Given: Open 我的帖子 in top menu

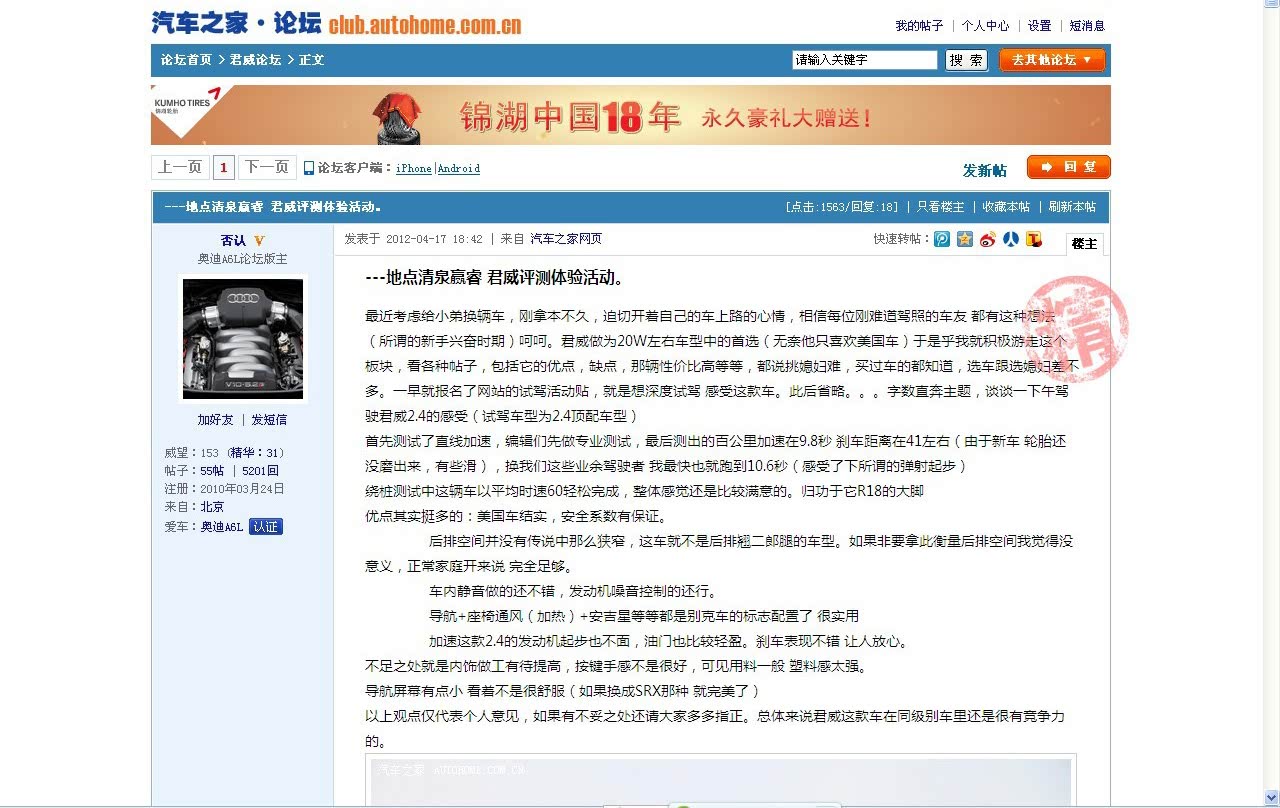Looking at the screenshot, I should point(919,26).
